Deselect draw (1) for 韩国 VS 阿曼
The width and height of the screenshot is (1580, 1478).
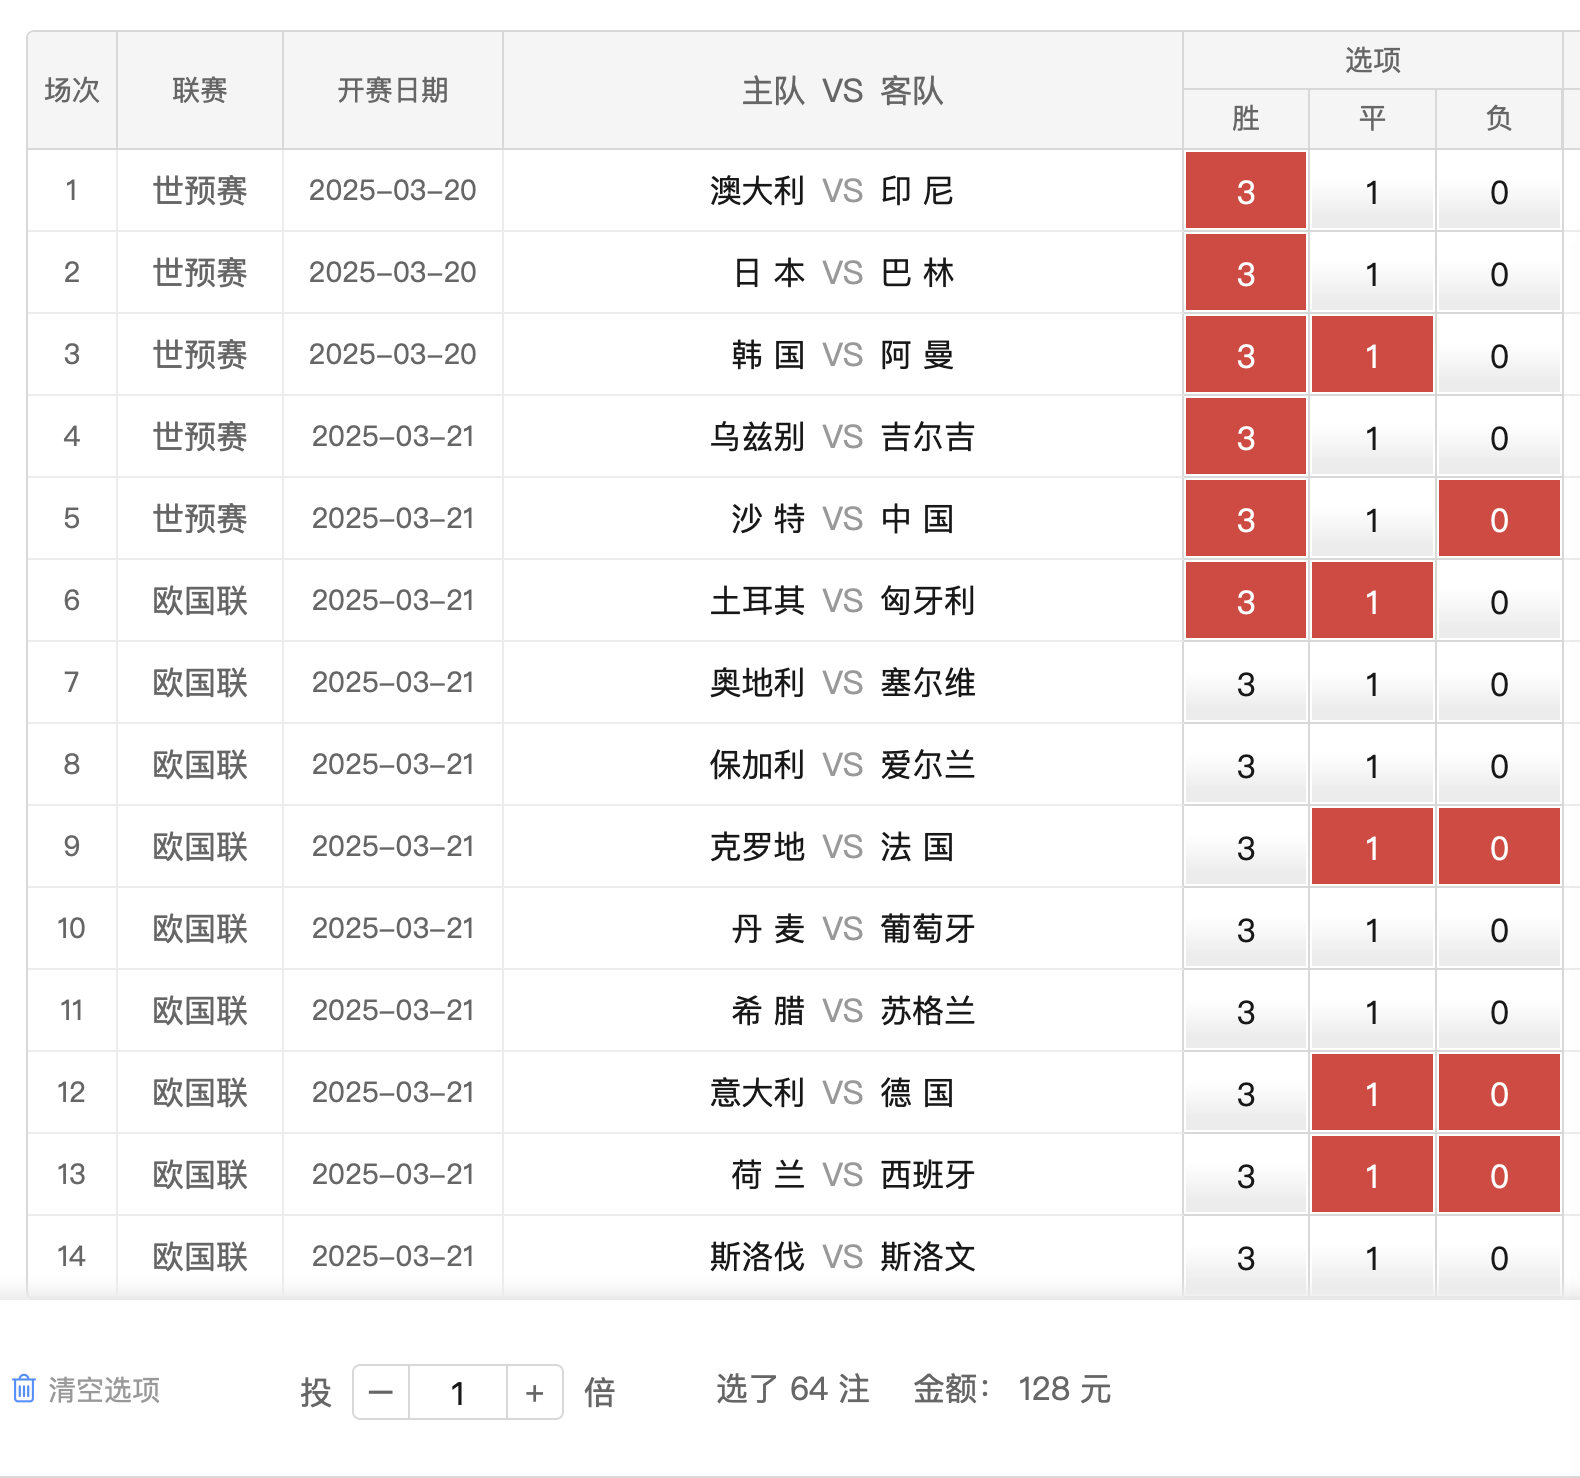coord(1372,355)
